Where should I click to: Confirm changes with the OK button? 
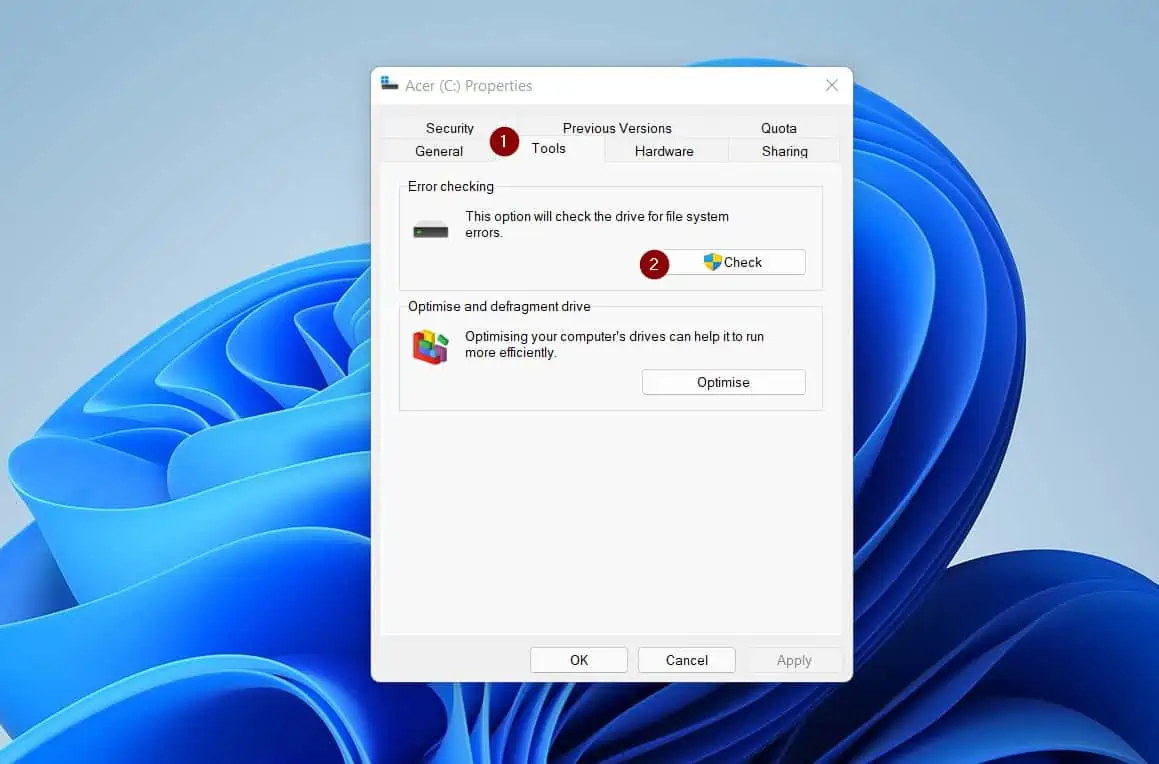(x=578, y=660)
